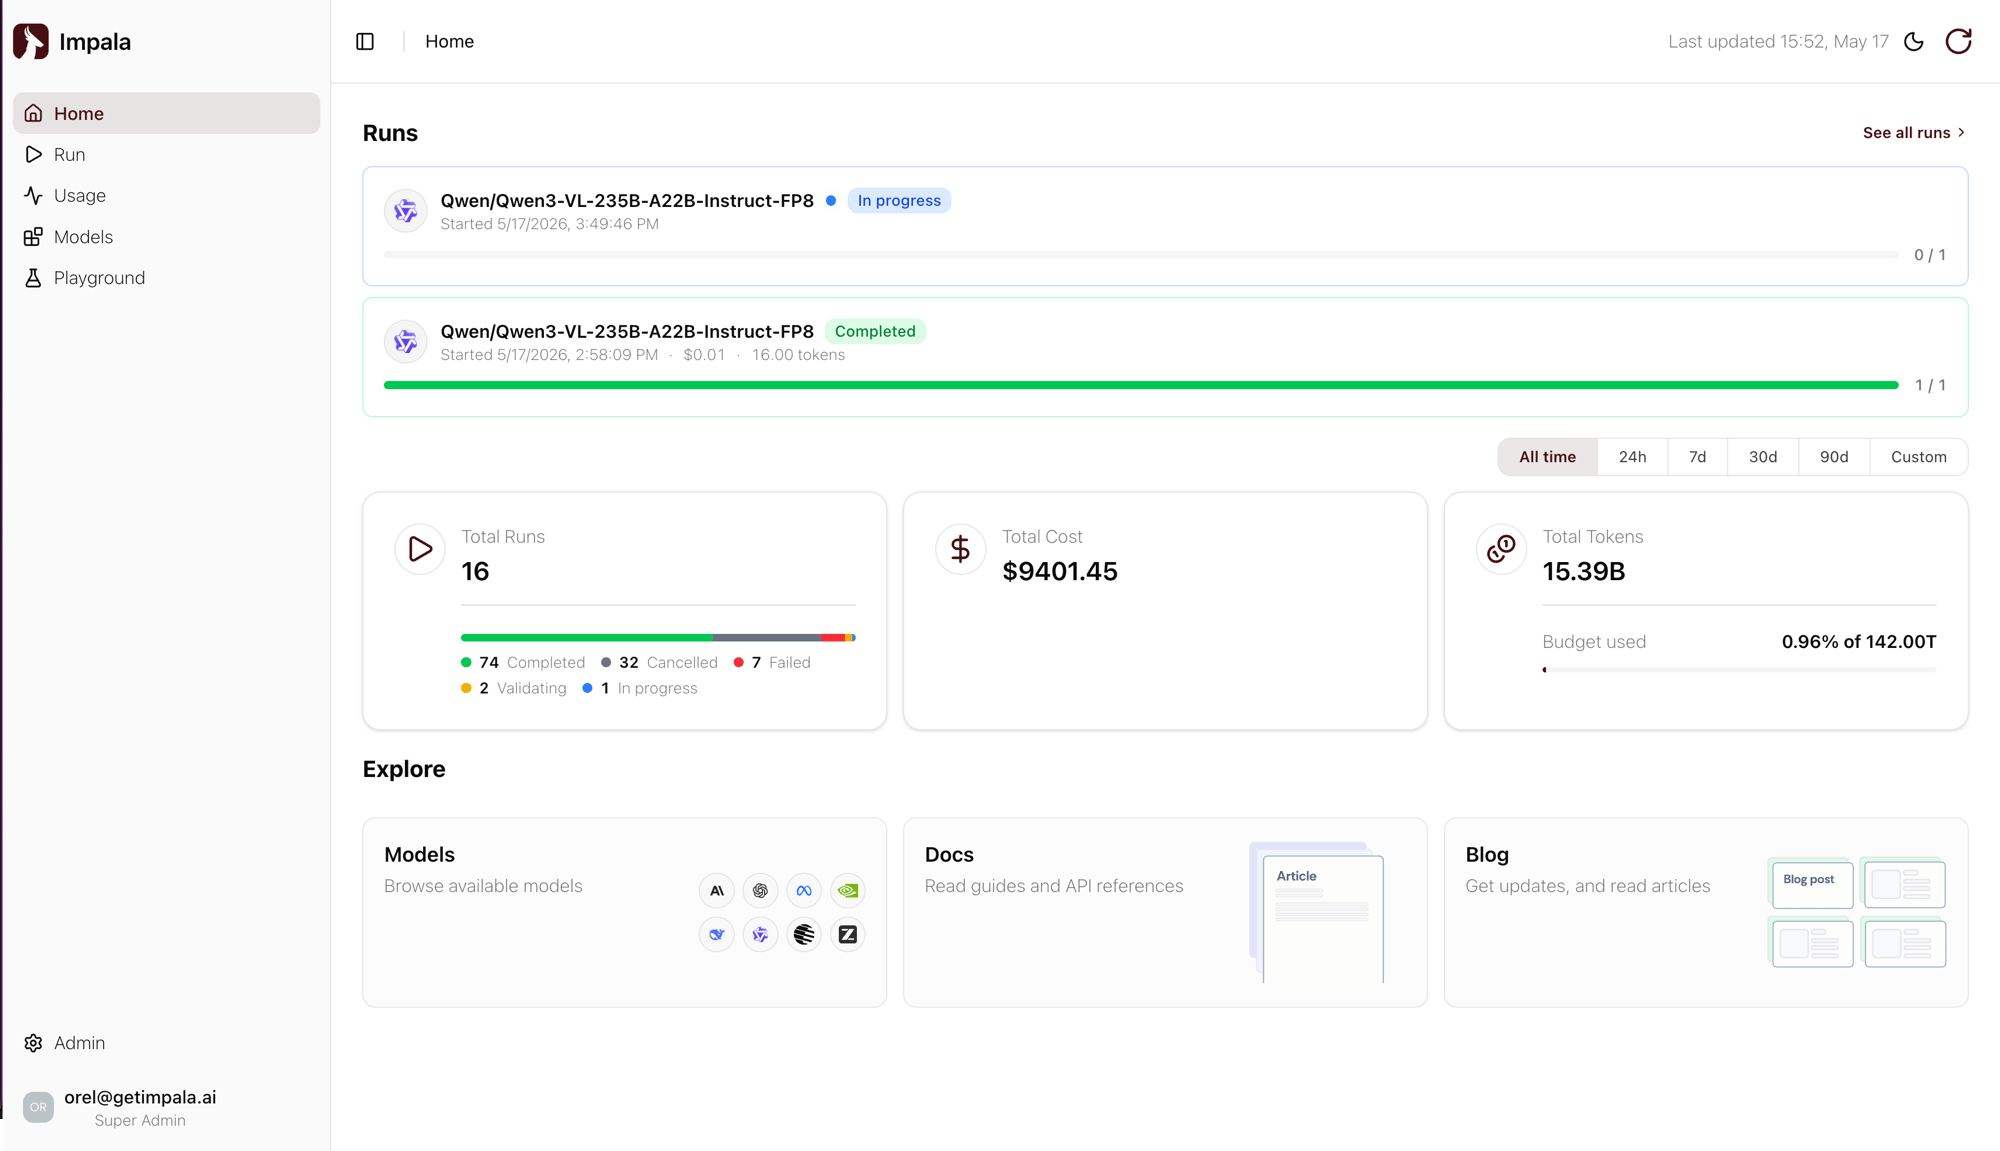Click the Meta provider icon

click(x=804, y=890)
